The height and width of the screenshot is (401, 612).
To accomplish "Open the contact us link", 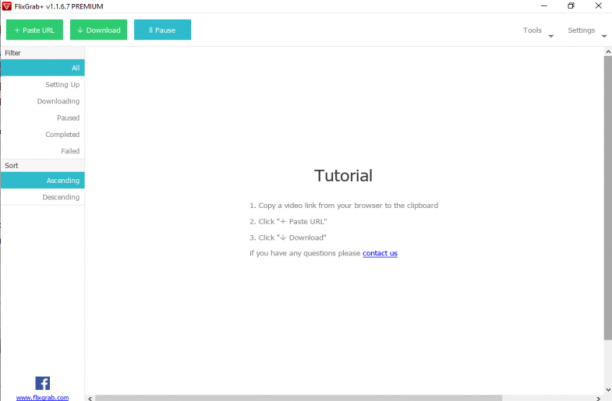I will (380, 253).
